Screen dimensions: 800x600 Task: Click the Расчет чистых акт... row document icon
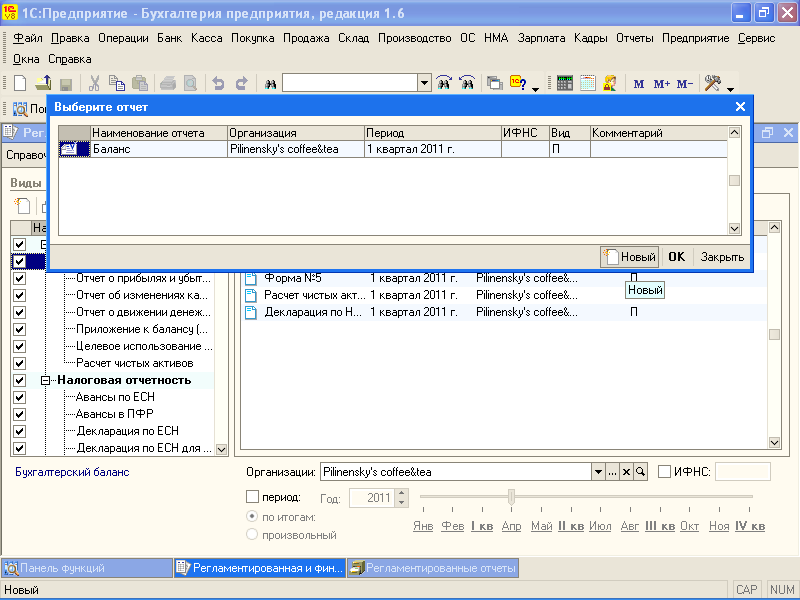(x=251, y=295)
